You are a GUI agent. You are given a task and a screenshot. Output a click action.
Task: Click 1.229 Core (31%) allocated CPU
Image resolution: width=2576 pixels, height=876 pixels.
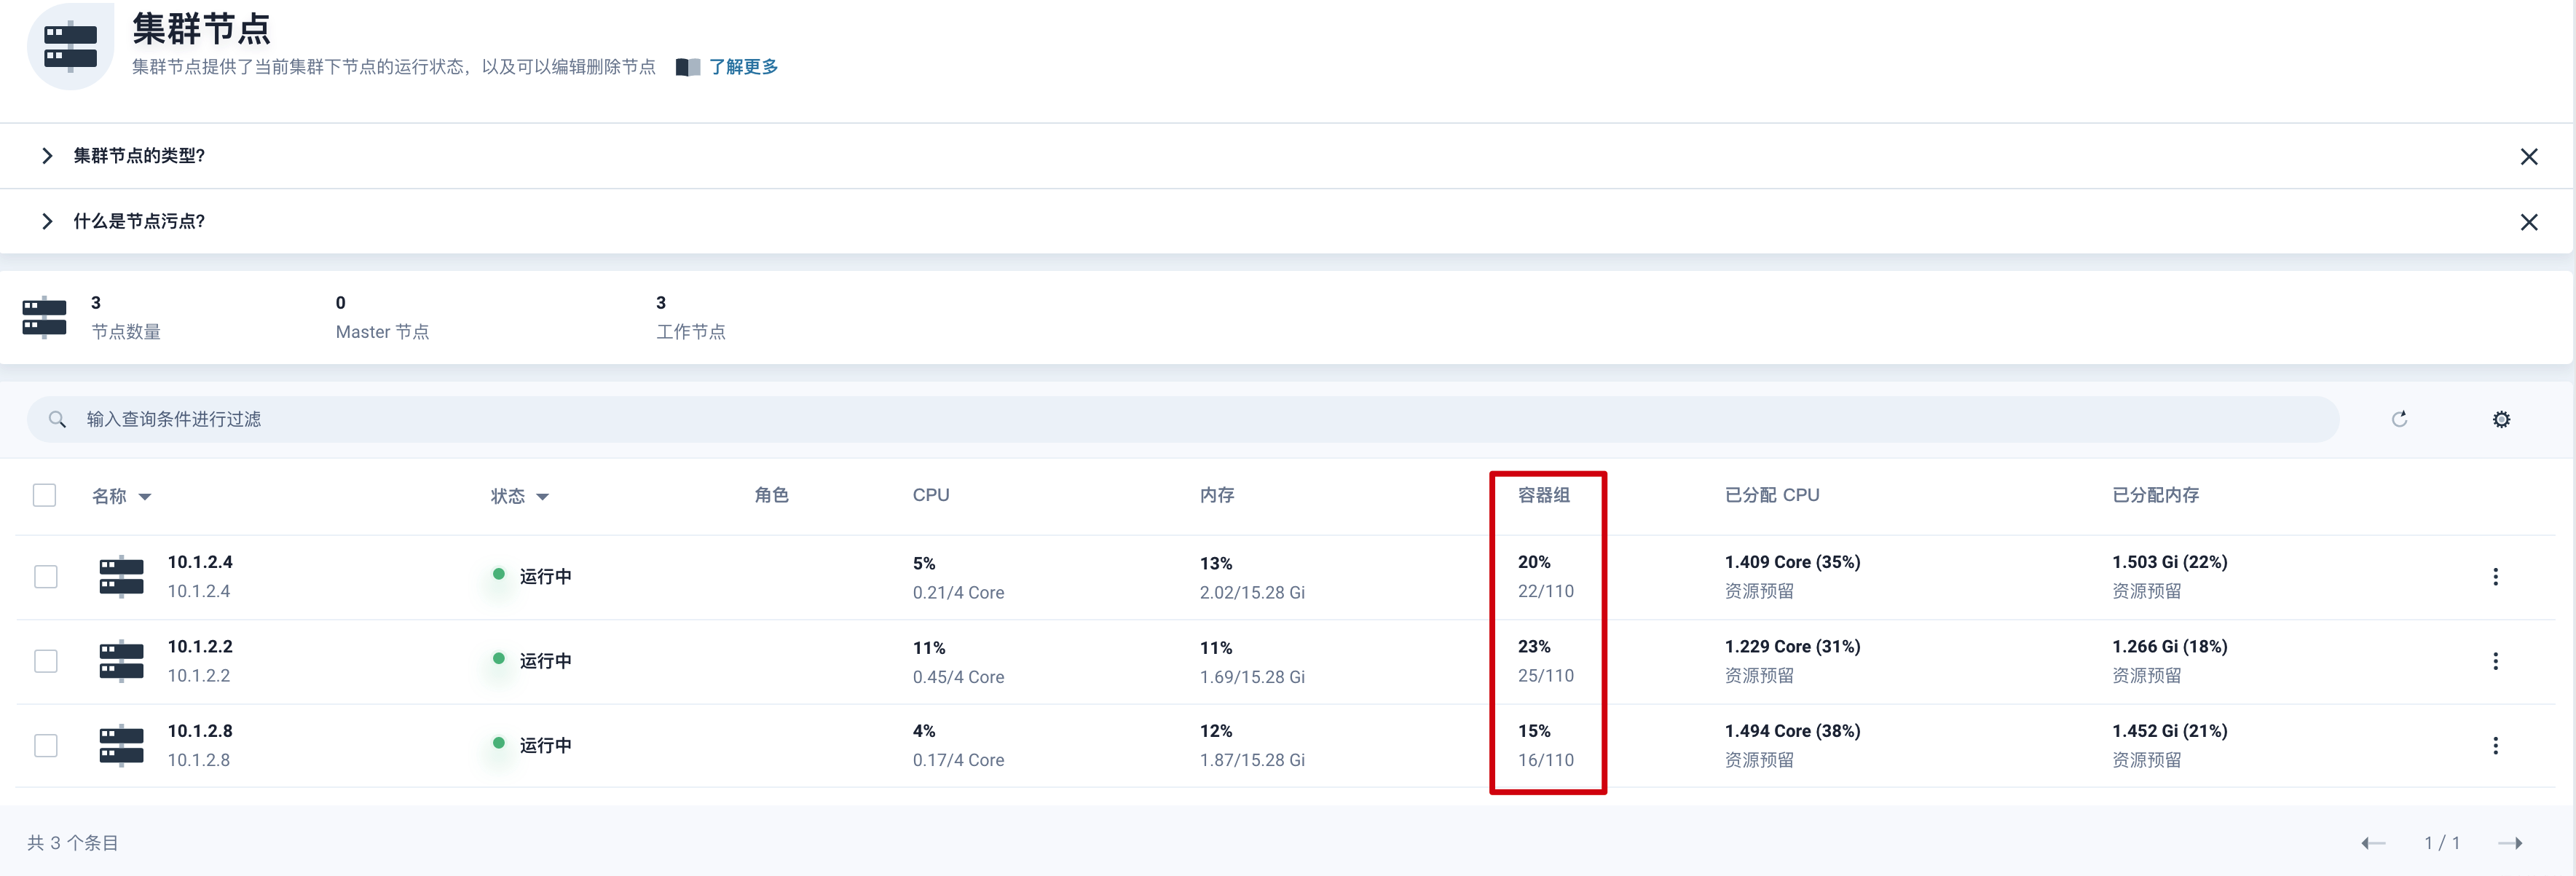coord(1792,646)
